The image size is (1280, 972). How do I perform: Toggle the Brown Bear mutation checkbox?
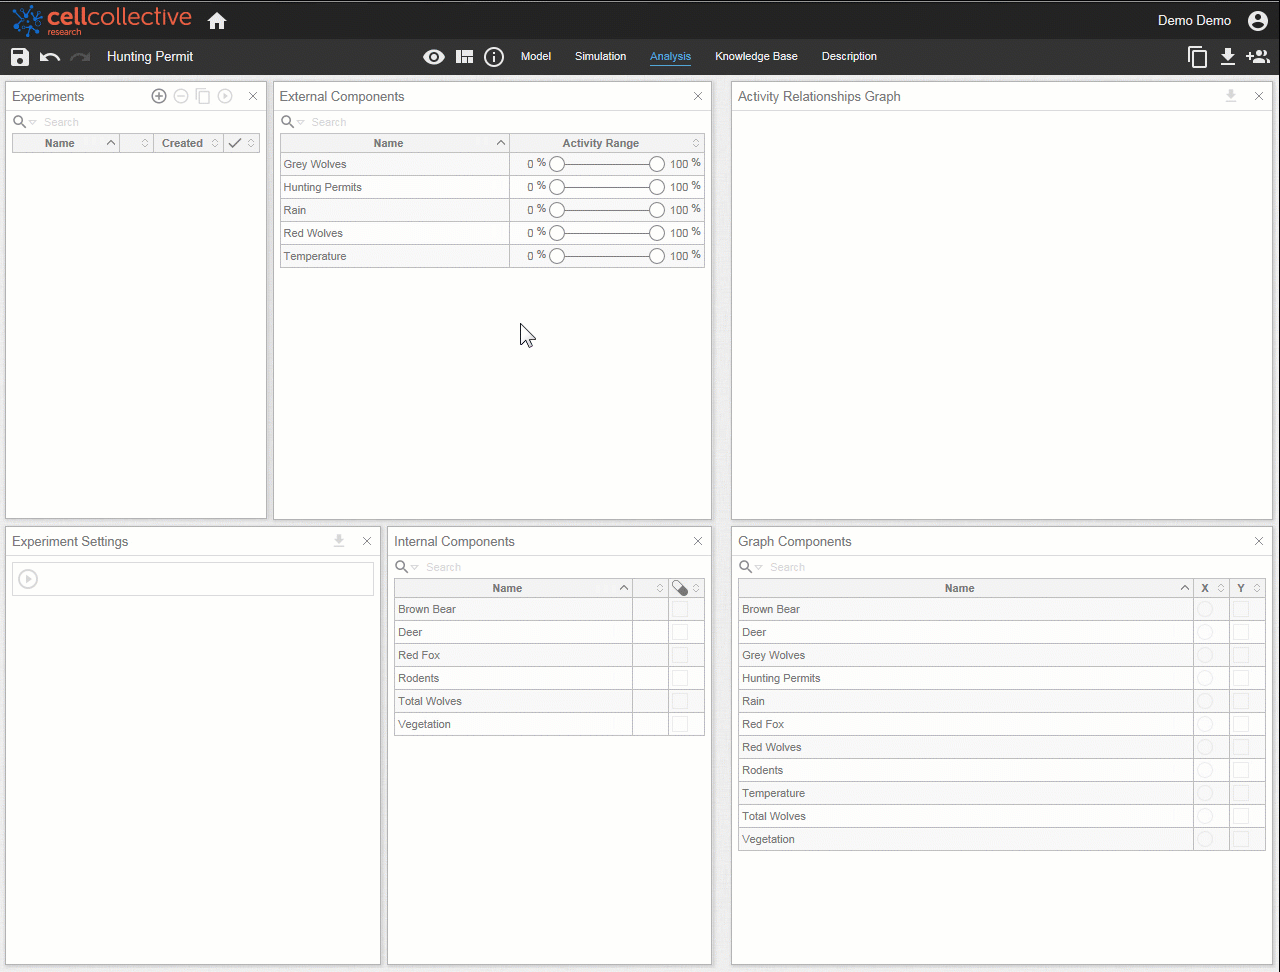(680, 609)
